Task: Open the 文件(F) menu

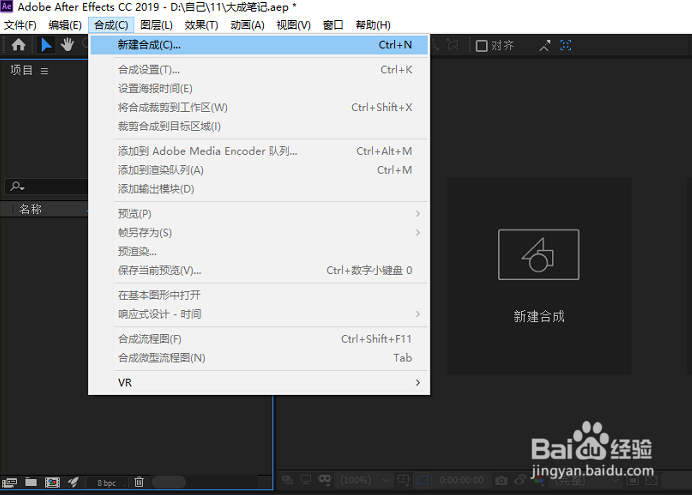Action: click(20, 25)
